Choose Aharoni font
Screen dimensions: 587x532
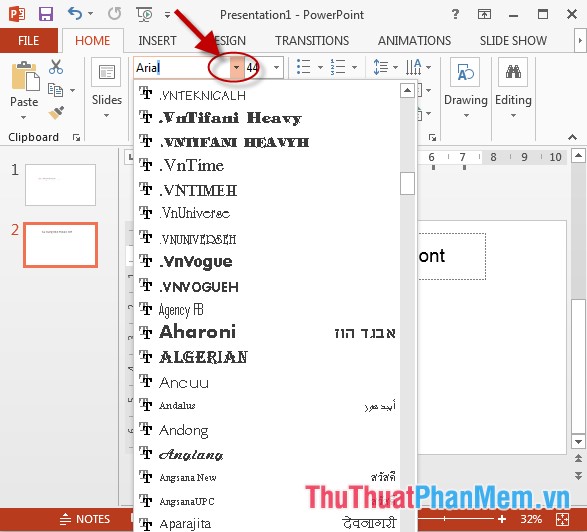[267, 332]
